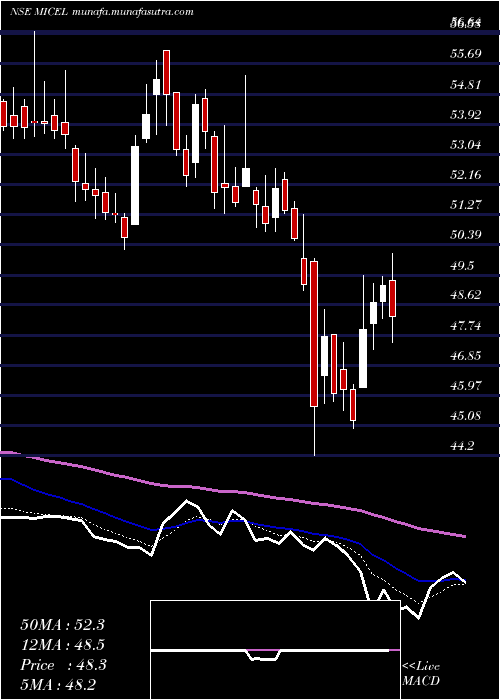Select the 52.16 price axis label

tap(466, 175)
